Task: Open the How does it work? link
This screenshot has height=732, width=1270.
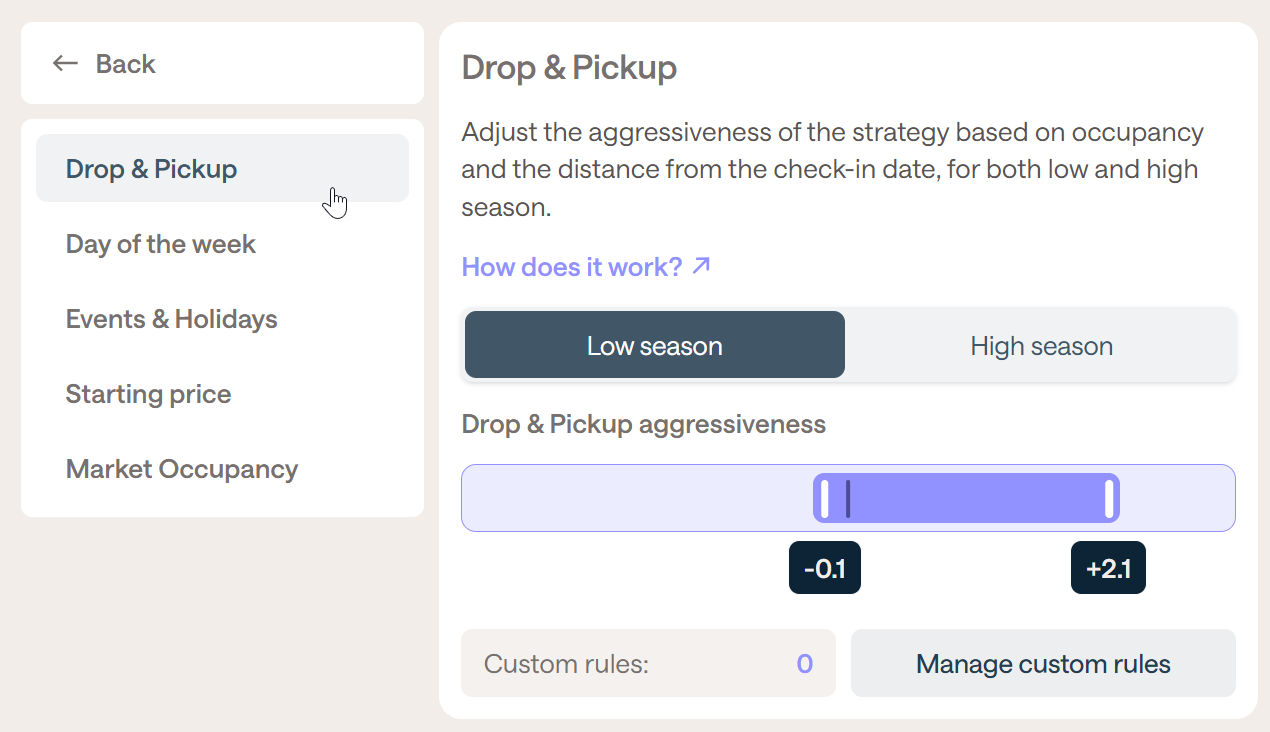Action: (x=572, y=267)
